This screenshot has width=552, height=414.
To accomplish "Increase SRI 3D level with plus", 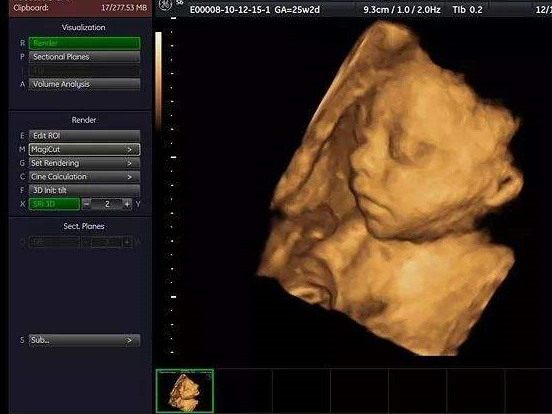I will [x=127, y=204].
